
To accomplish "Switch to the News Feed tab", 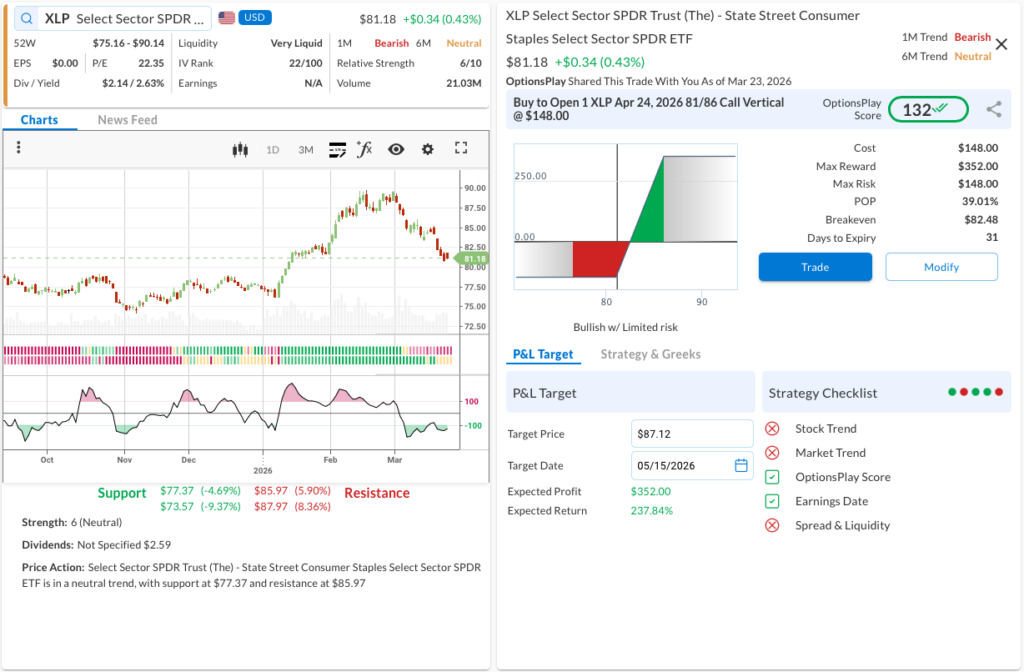I will pos(127,120).
